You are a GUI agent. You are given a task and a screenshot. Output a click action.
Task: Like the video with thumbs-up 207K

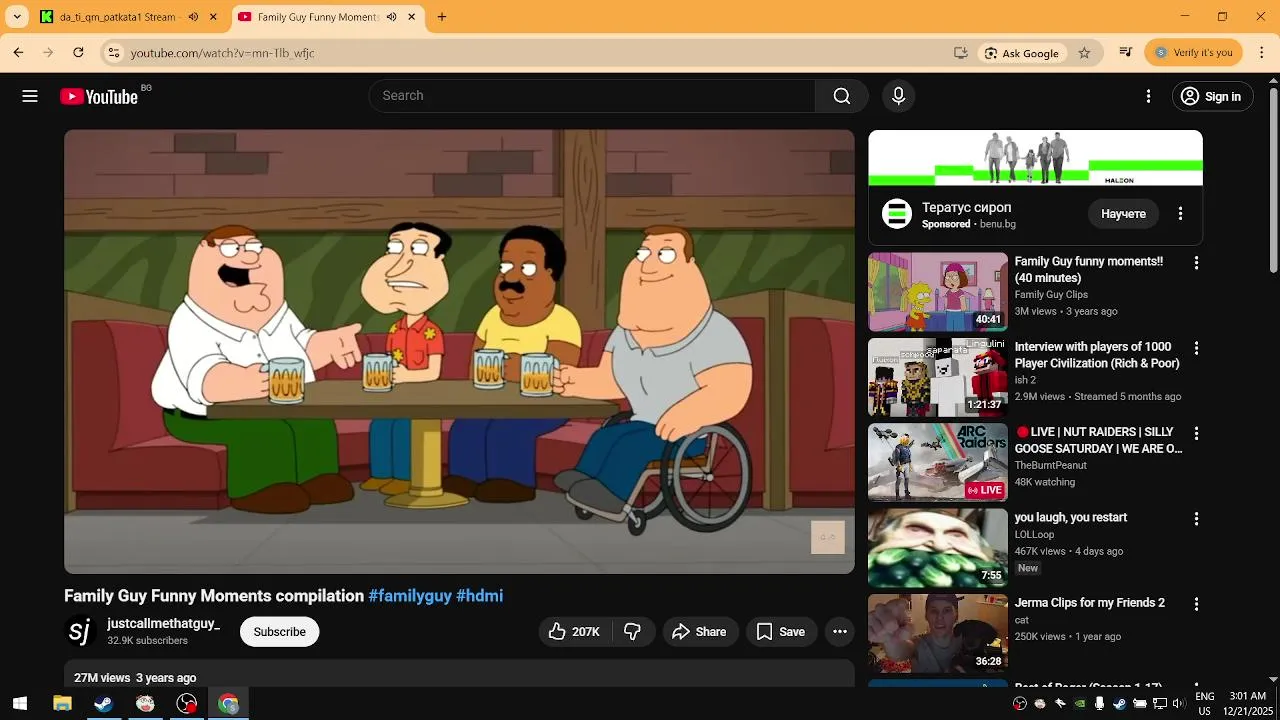[x=574, y=632]
